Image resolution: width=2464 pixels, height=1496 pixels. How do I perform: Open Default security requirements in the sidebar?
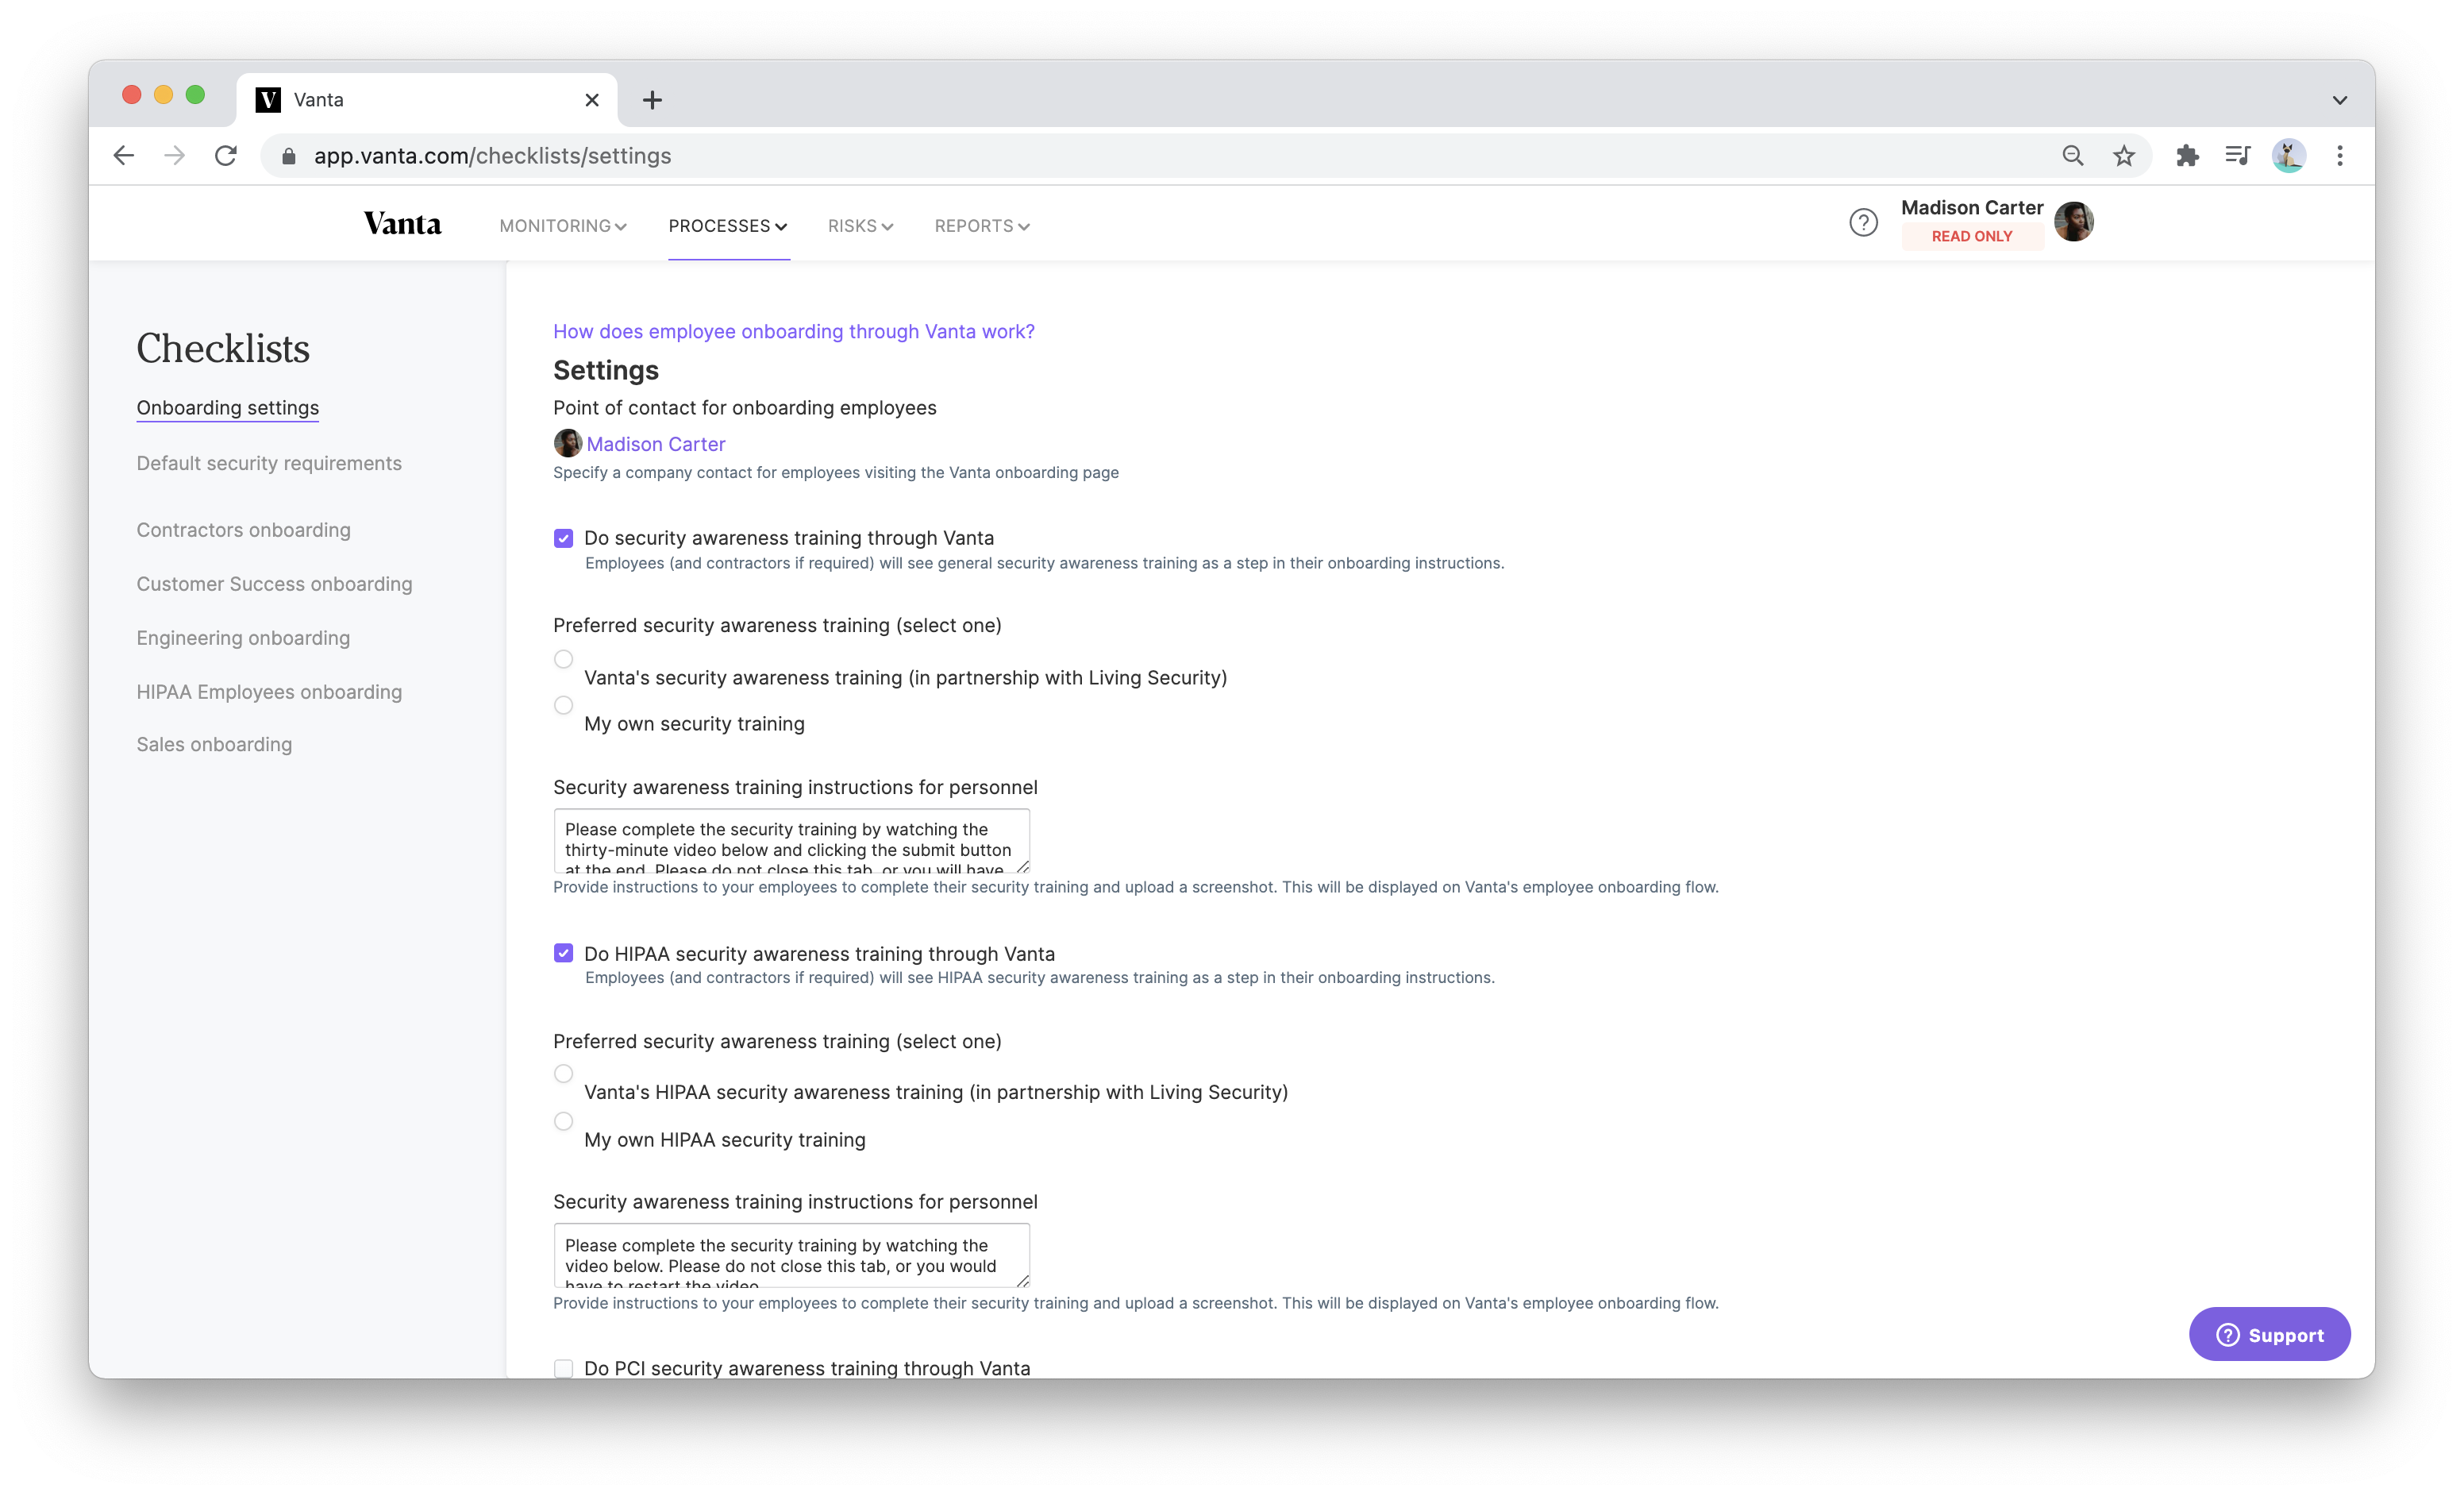click(269, 463)
